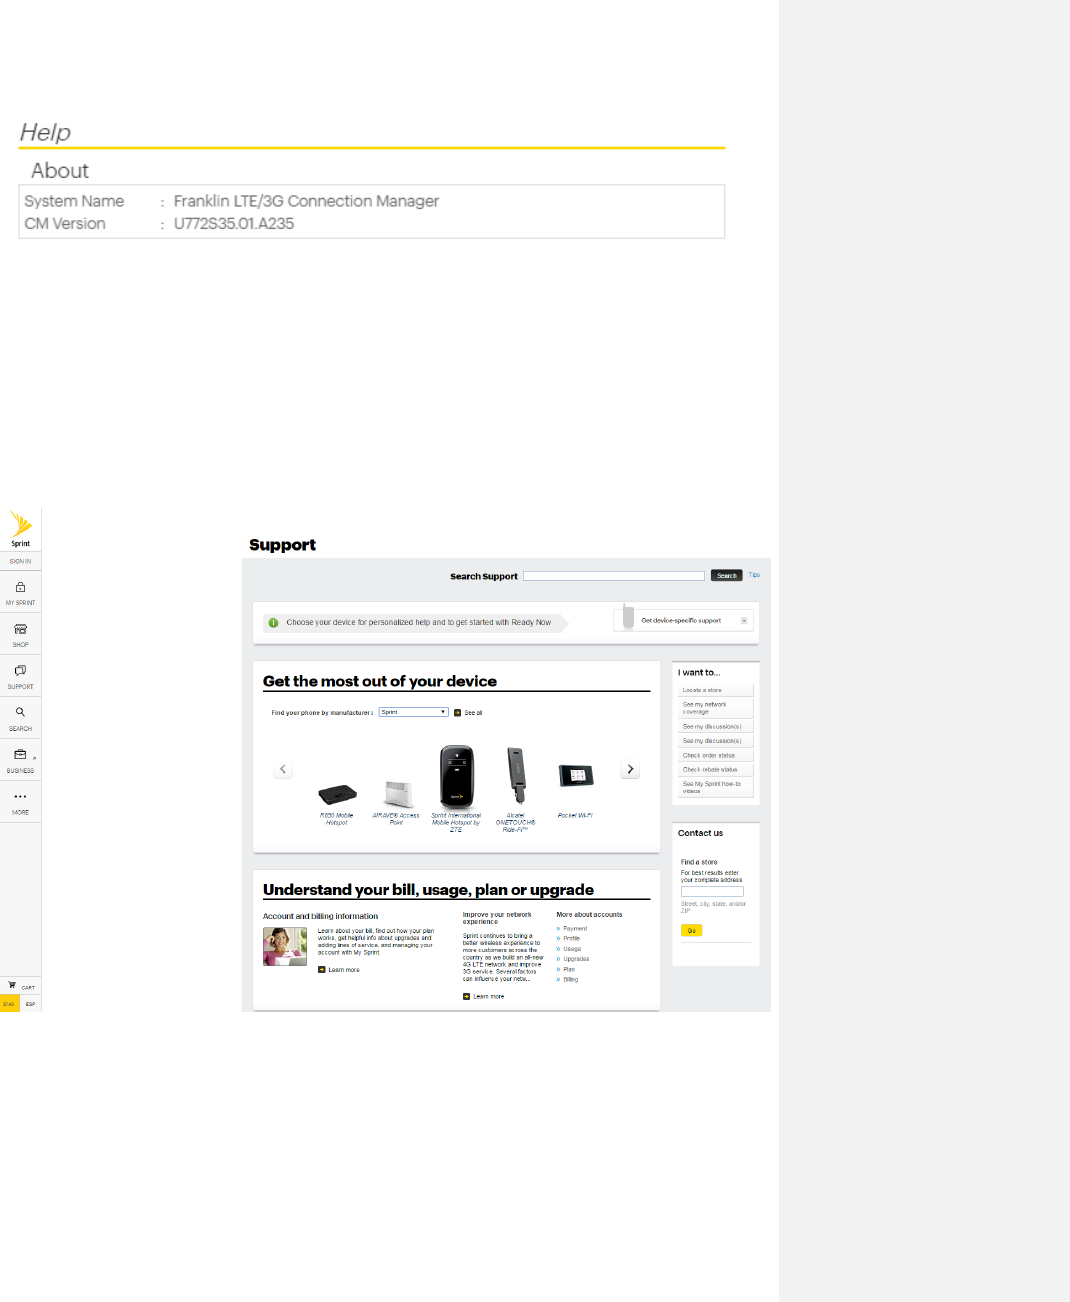The width and height of the screenshot is (1070, 1302).
Task: Click CM Version value U772S35.01.A235
Action: coord(234,223)
